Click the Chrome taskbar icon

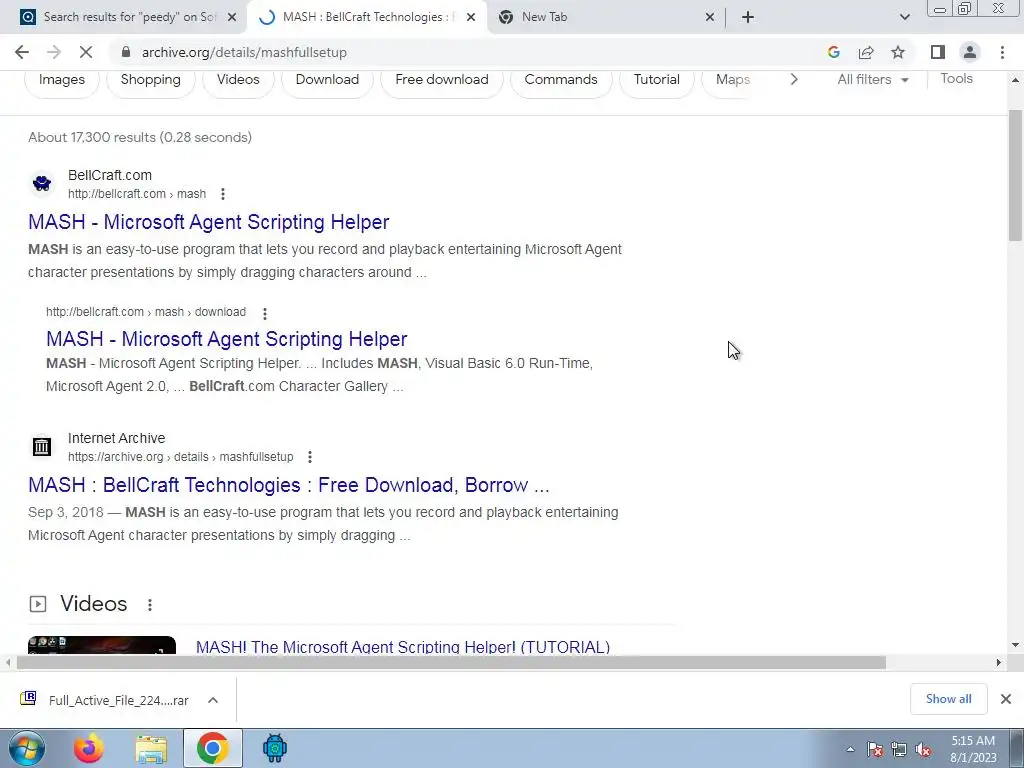pos(213,748)
